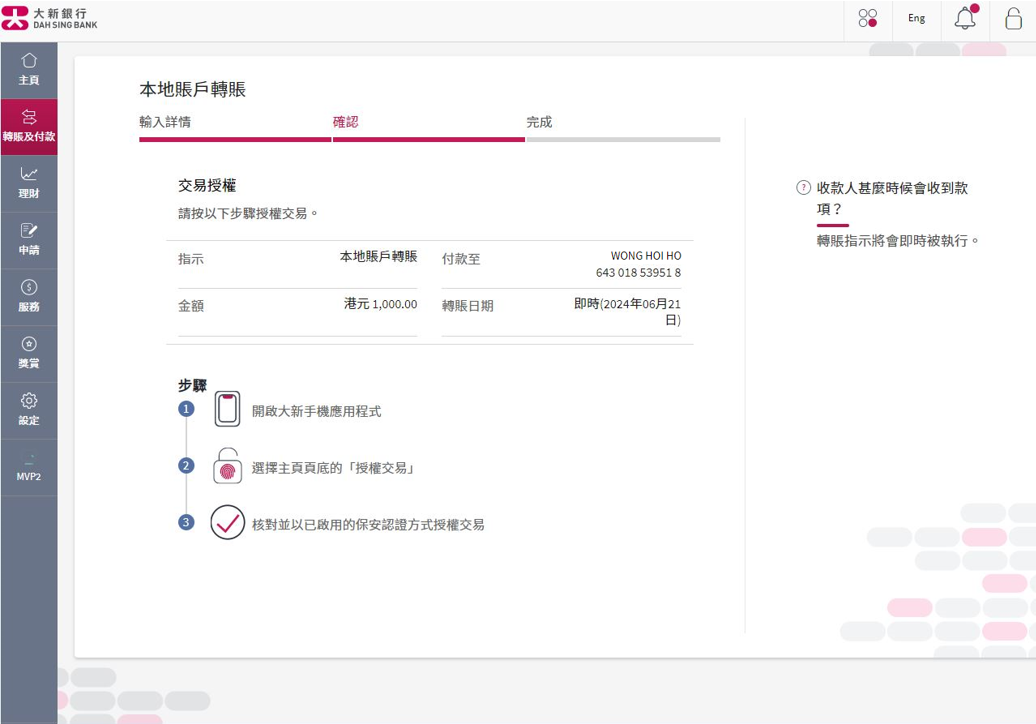Click the Dah Sing Bank logo
The height and width of the screenshot is (724, 1036).
tap(50, 18)
